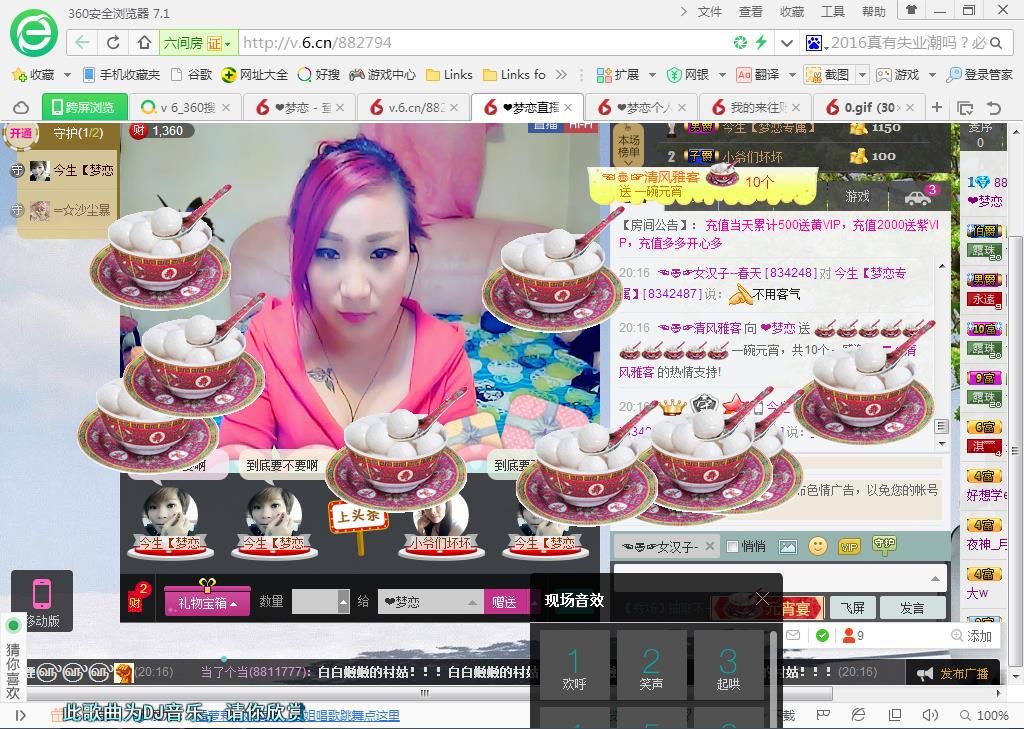Click the 登录管家 login manager icon
The width and height of the screenshot is (1024, 729).
(x=980, y=74)
